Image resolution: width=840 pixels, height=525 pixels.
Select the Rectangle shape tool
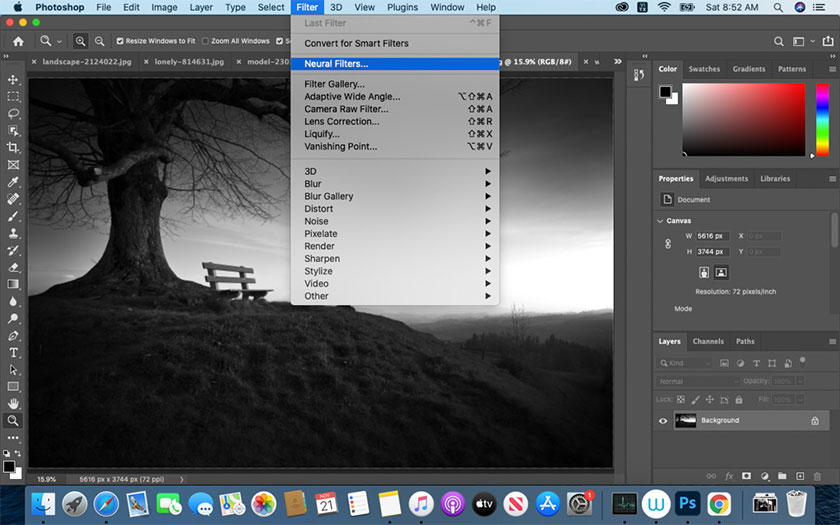(13, 387)
